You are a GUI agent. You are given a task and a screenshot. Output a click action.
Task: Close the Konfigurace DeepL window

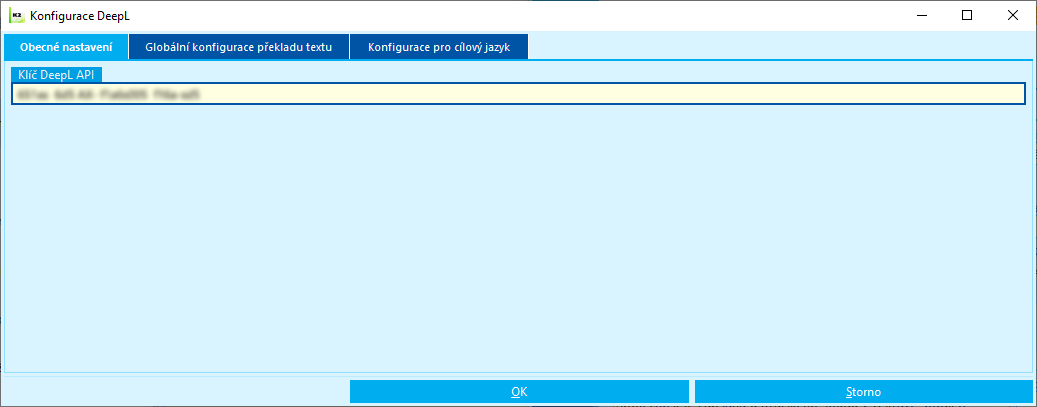1012,15
